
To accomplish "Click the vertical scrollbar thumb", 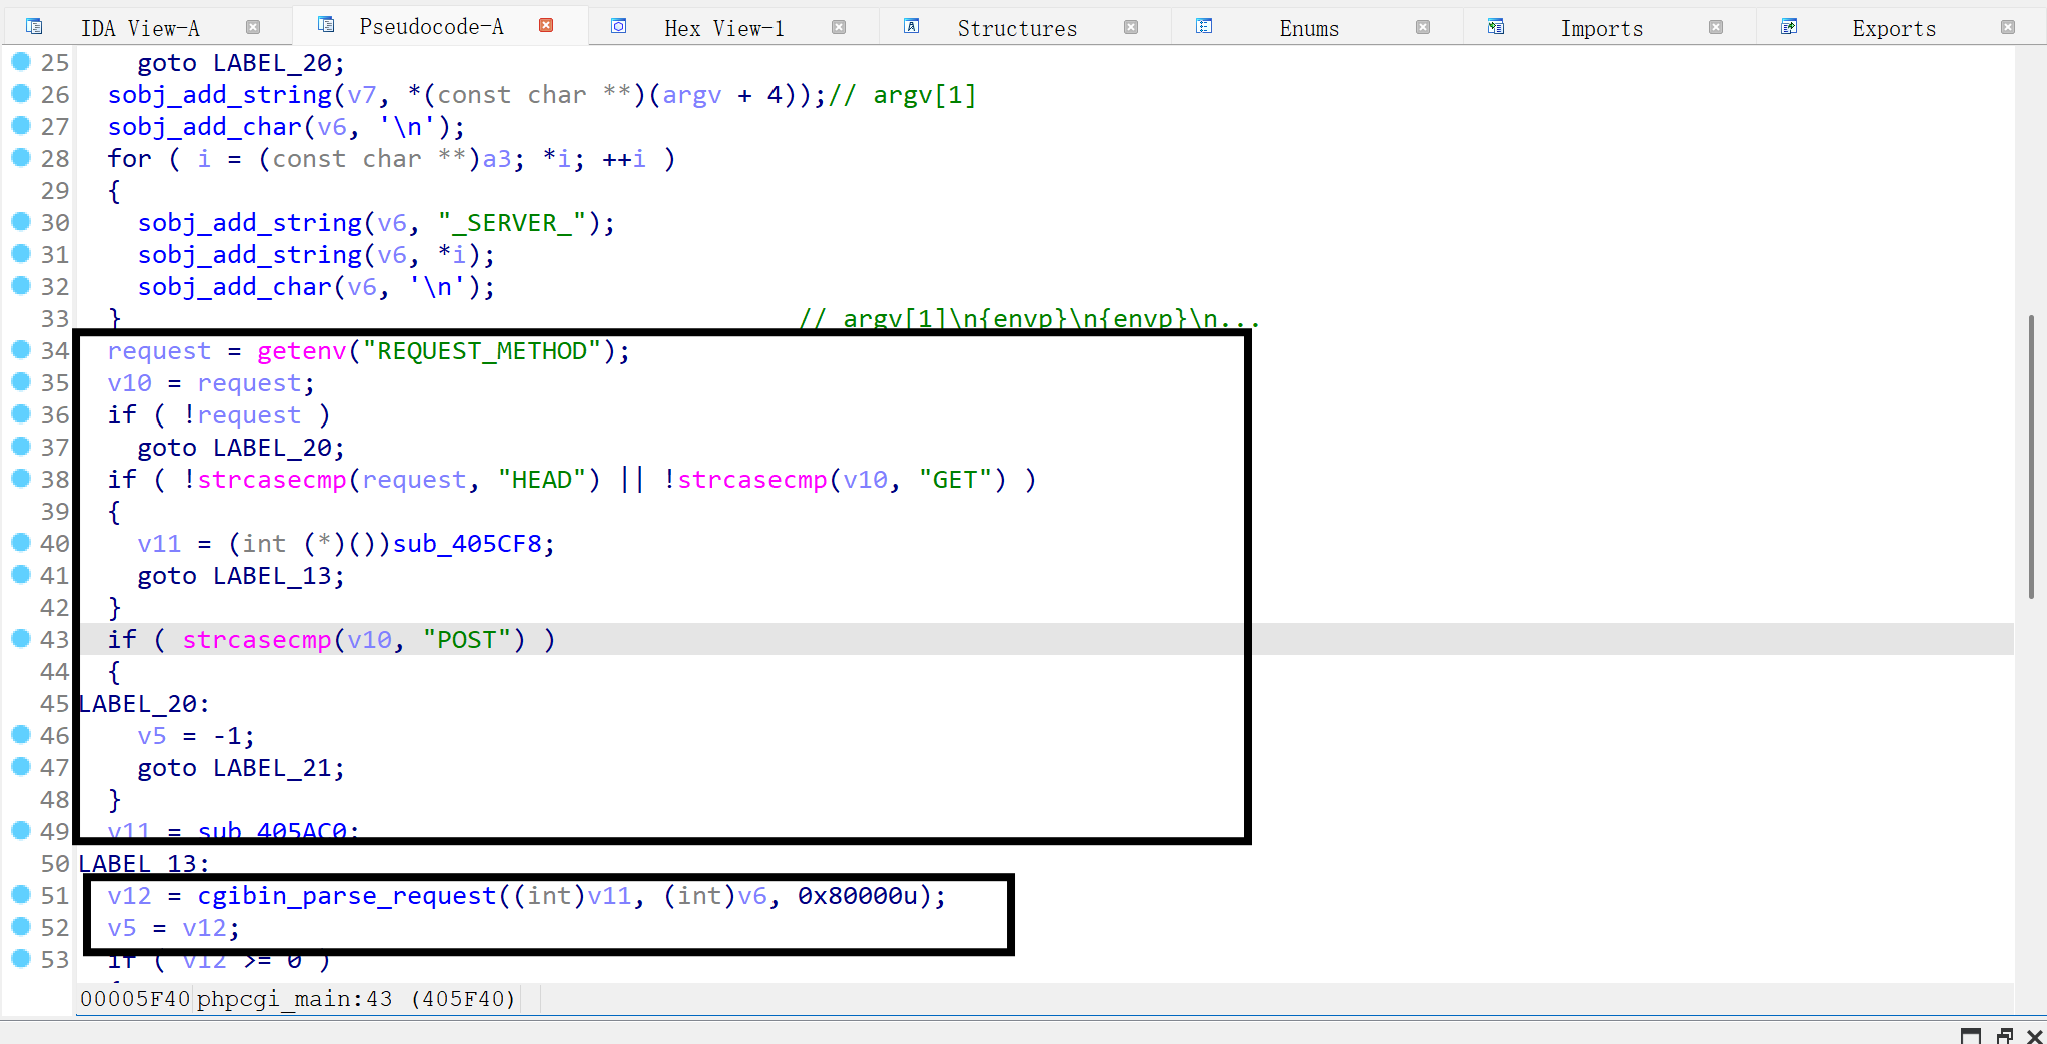I will (2031, 456).
